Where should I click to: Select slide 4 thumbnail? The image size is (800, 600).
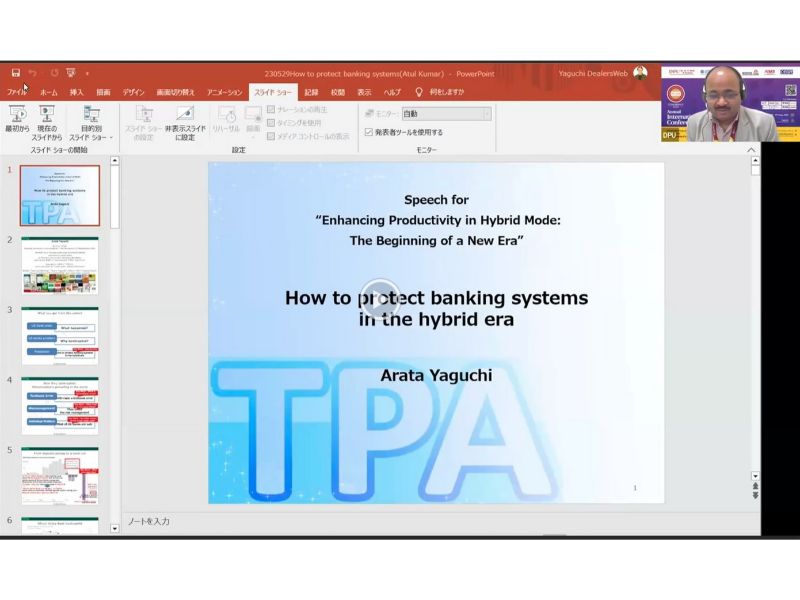pyautogui.click(x=60, y=405)
